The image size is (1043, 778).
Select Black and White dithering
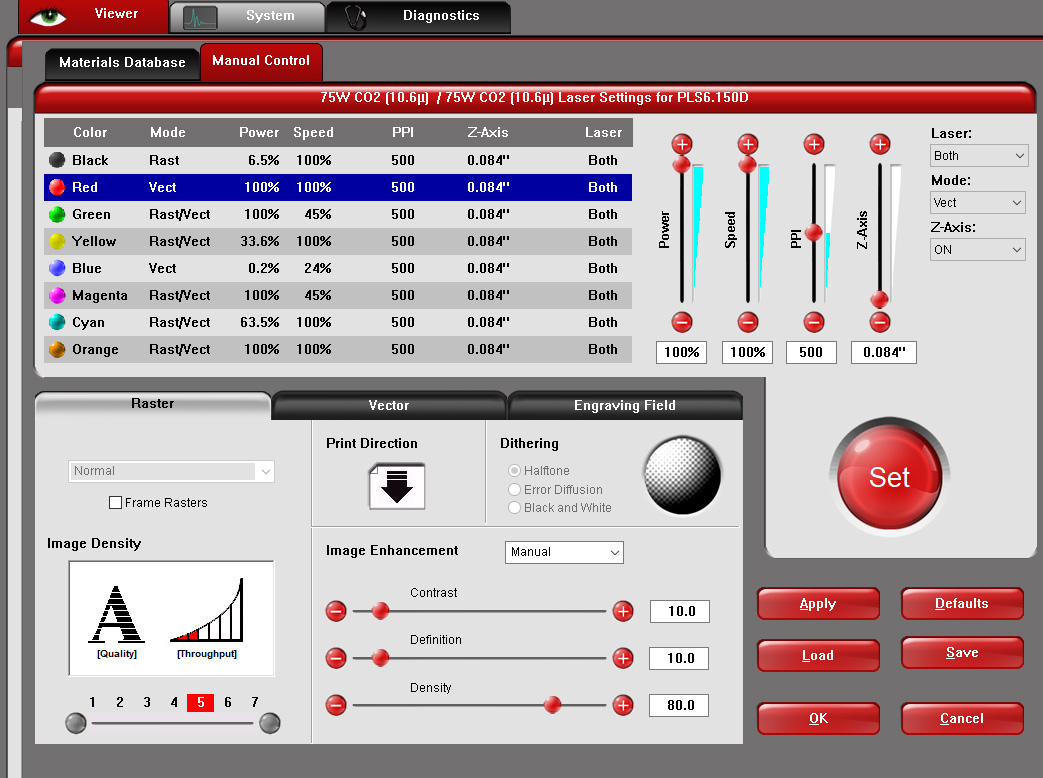point(514,507)
